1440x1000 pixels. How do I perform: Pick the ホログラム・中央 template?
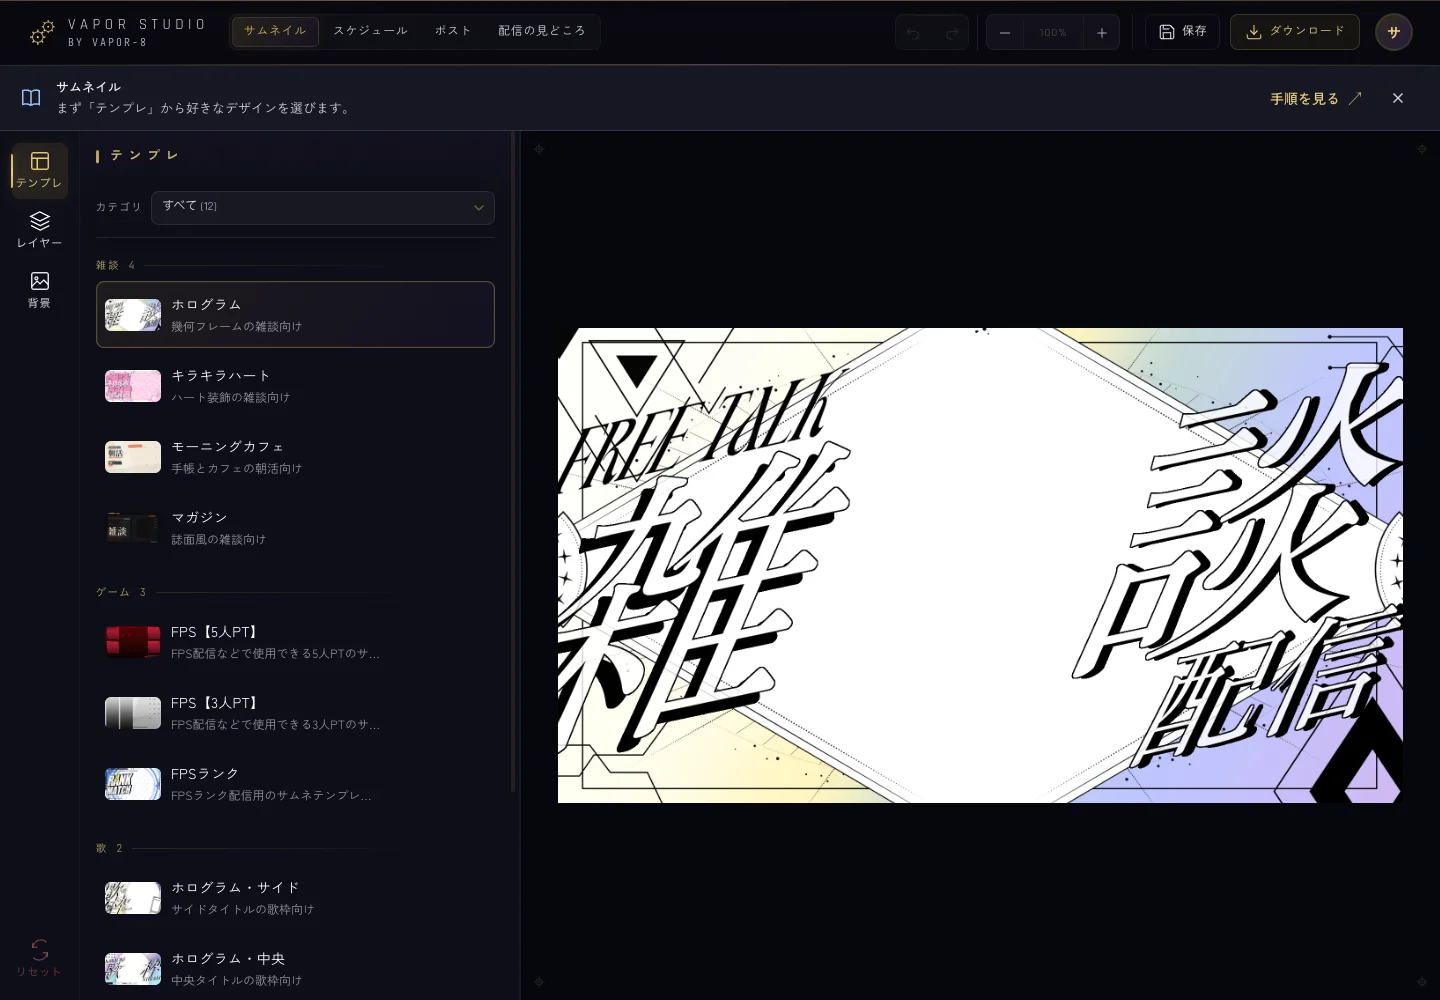tap(295, 969)
